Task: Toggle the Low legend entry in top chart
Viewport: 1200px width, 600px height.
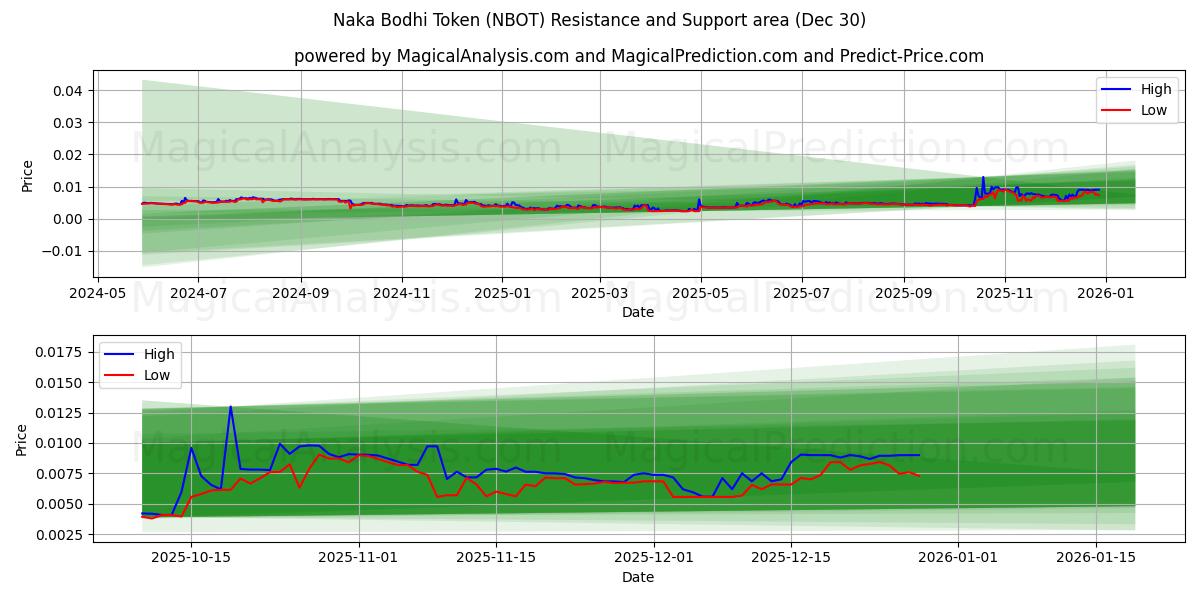Action: (x=1135, y=108)
